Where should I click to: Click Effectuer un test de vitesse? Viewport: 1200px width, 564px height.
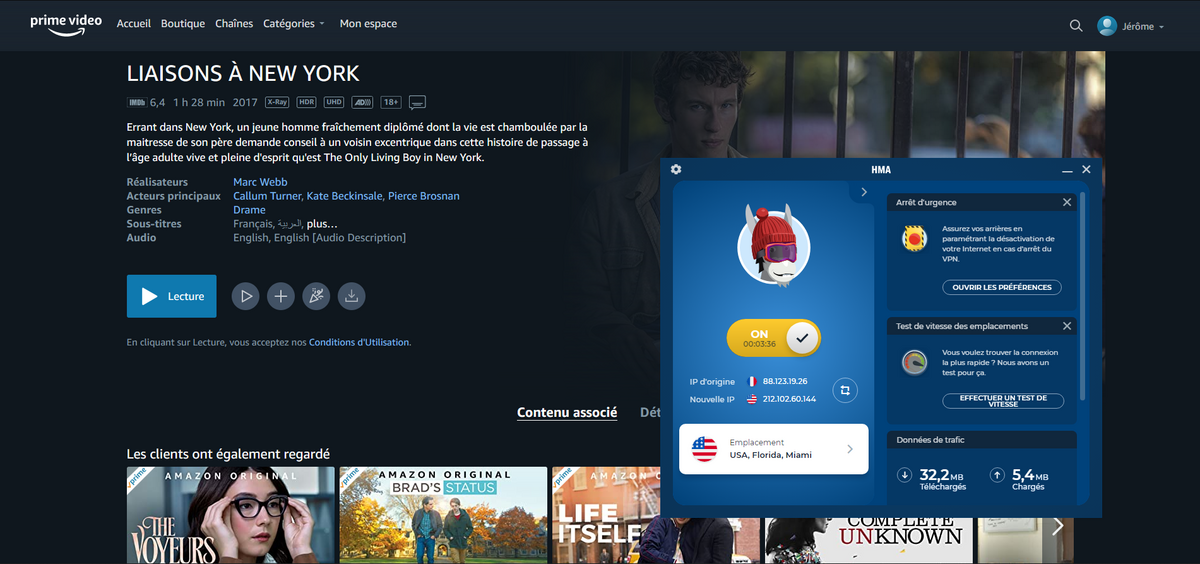pyautogui.click(x=1003, y=401)
